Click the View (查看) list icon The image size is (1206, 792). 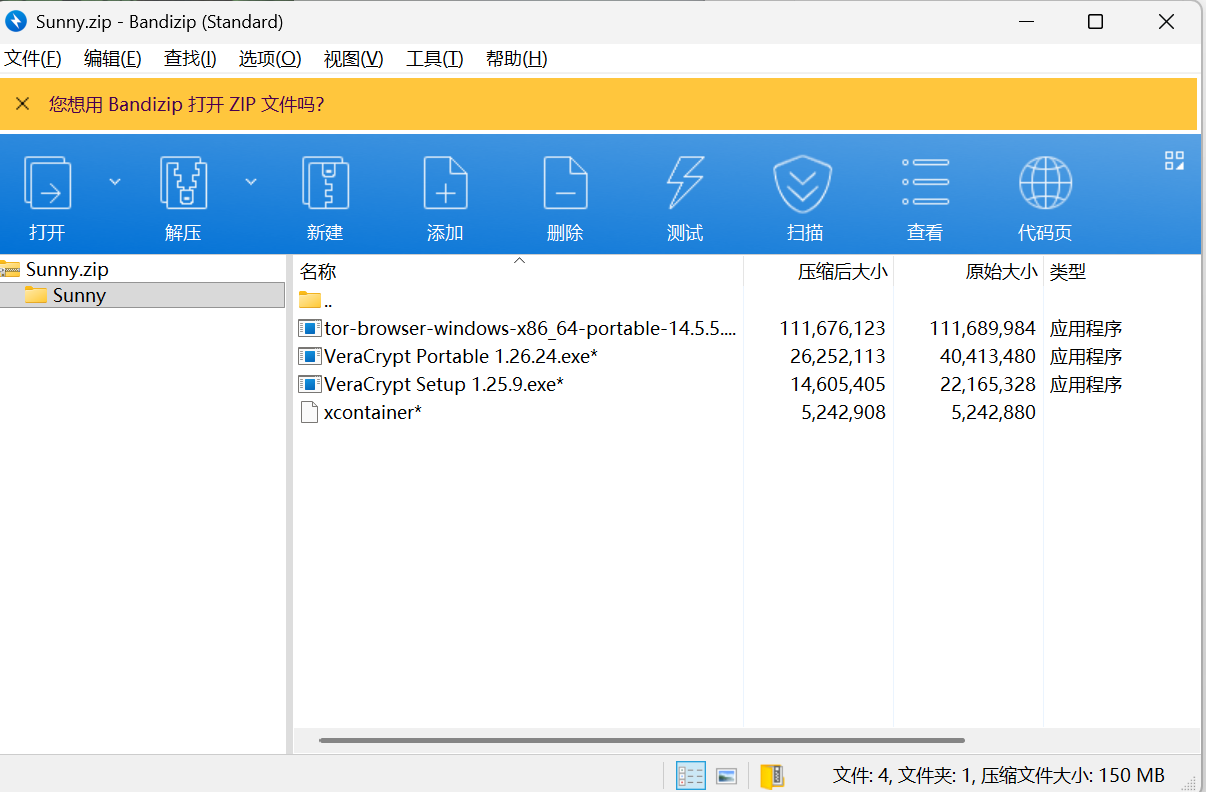click(x=925, y=183)
